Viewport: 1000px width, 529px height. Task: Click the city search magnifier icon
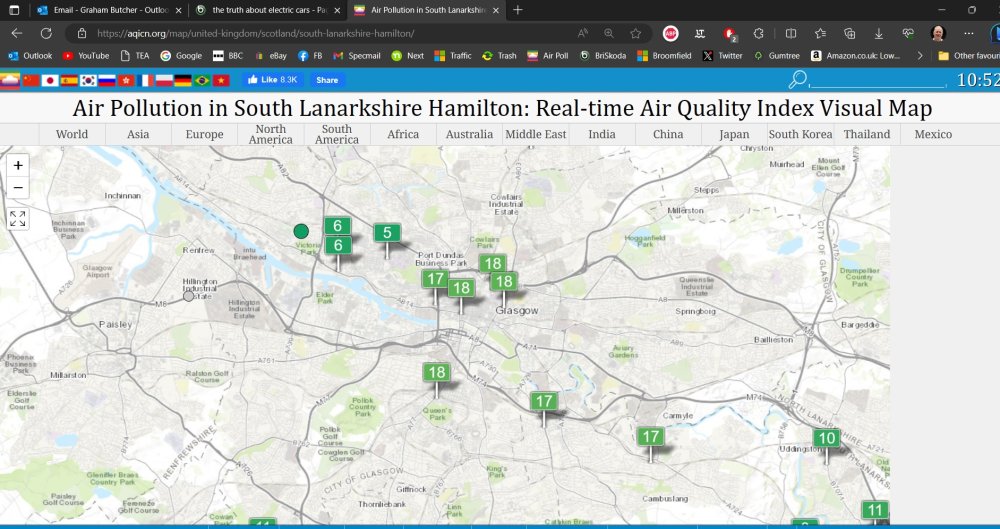tap(798, 80)
